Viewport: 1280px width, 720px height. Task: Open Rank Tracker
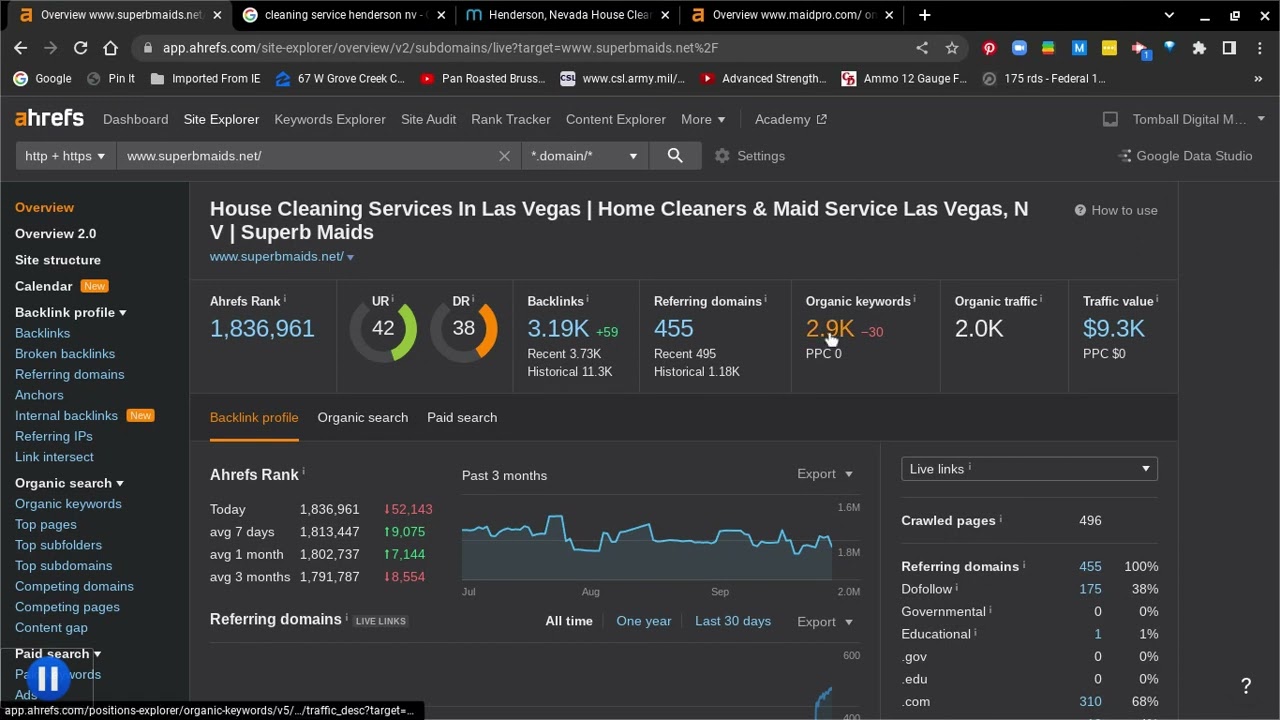(511, 119)
